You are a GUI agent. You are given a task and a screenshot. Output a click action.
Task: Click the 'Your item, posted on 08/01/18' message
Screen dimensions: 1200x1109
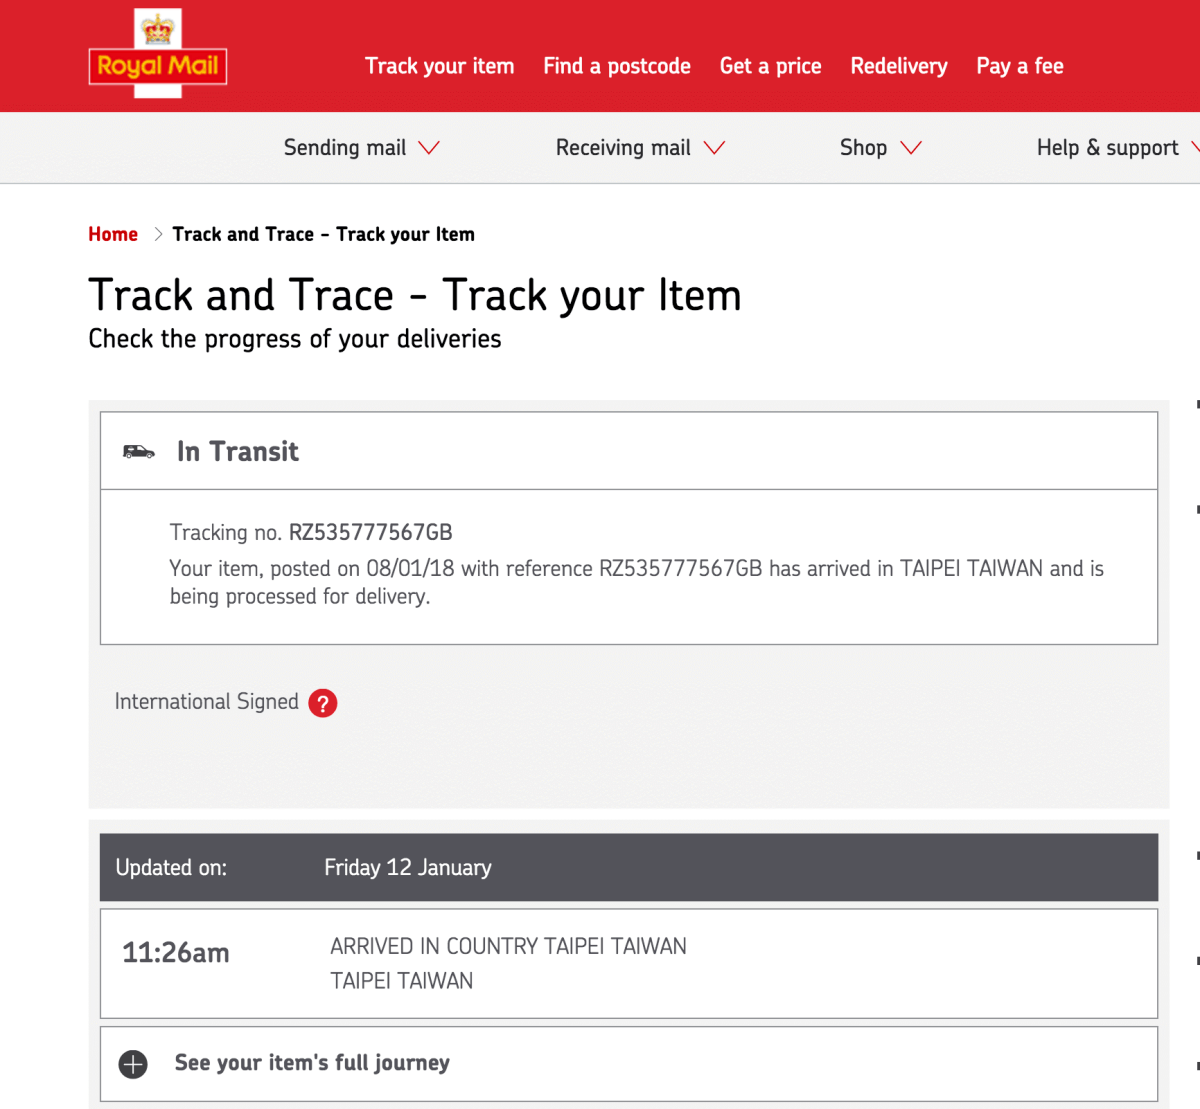click(637, 582)
